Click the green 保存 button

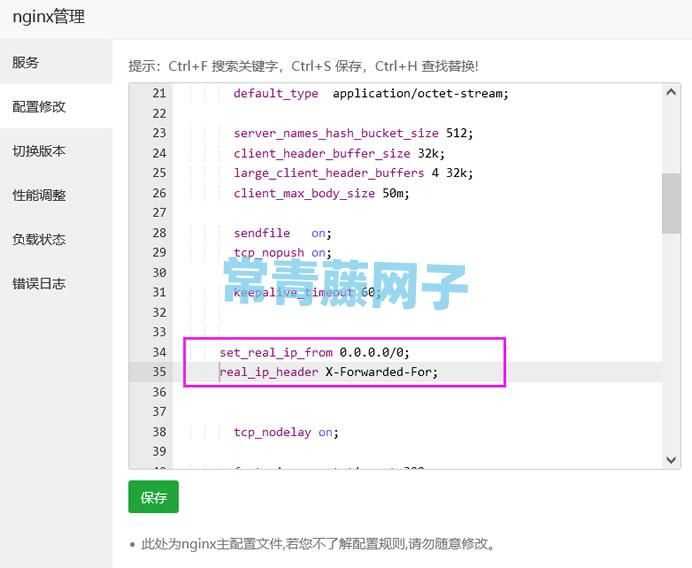[153, 497]
